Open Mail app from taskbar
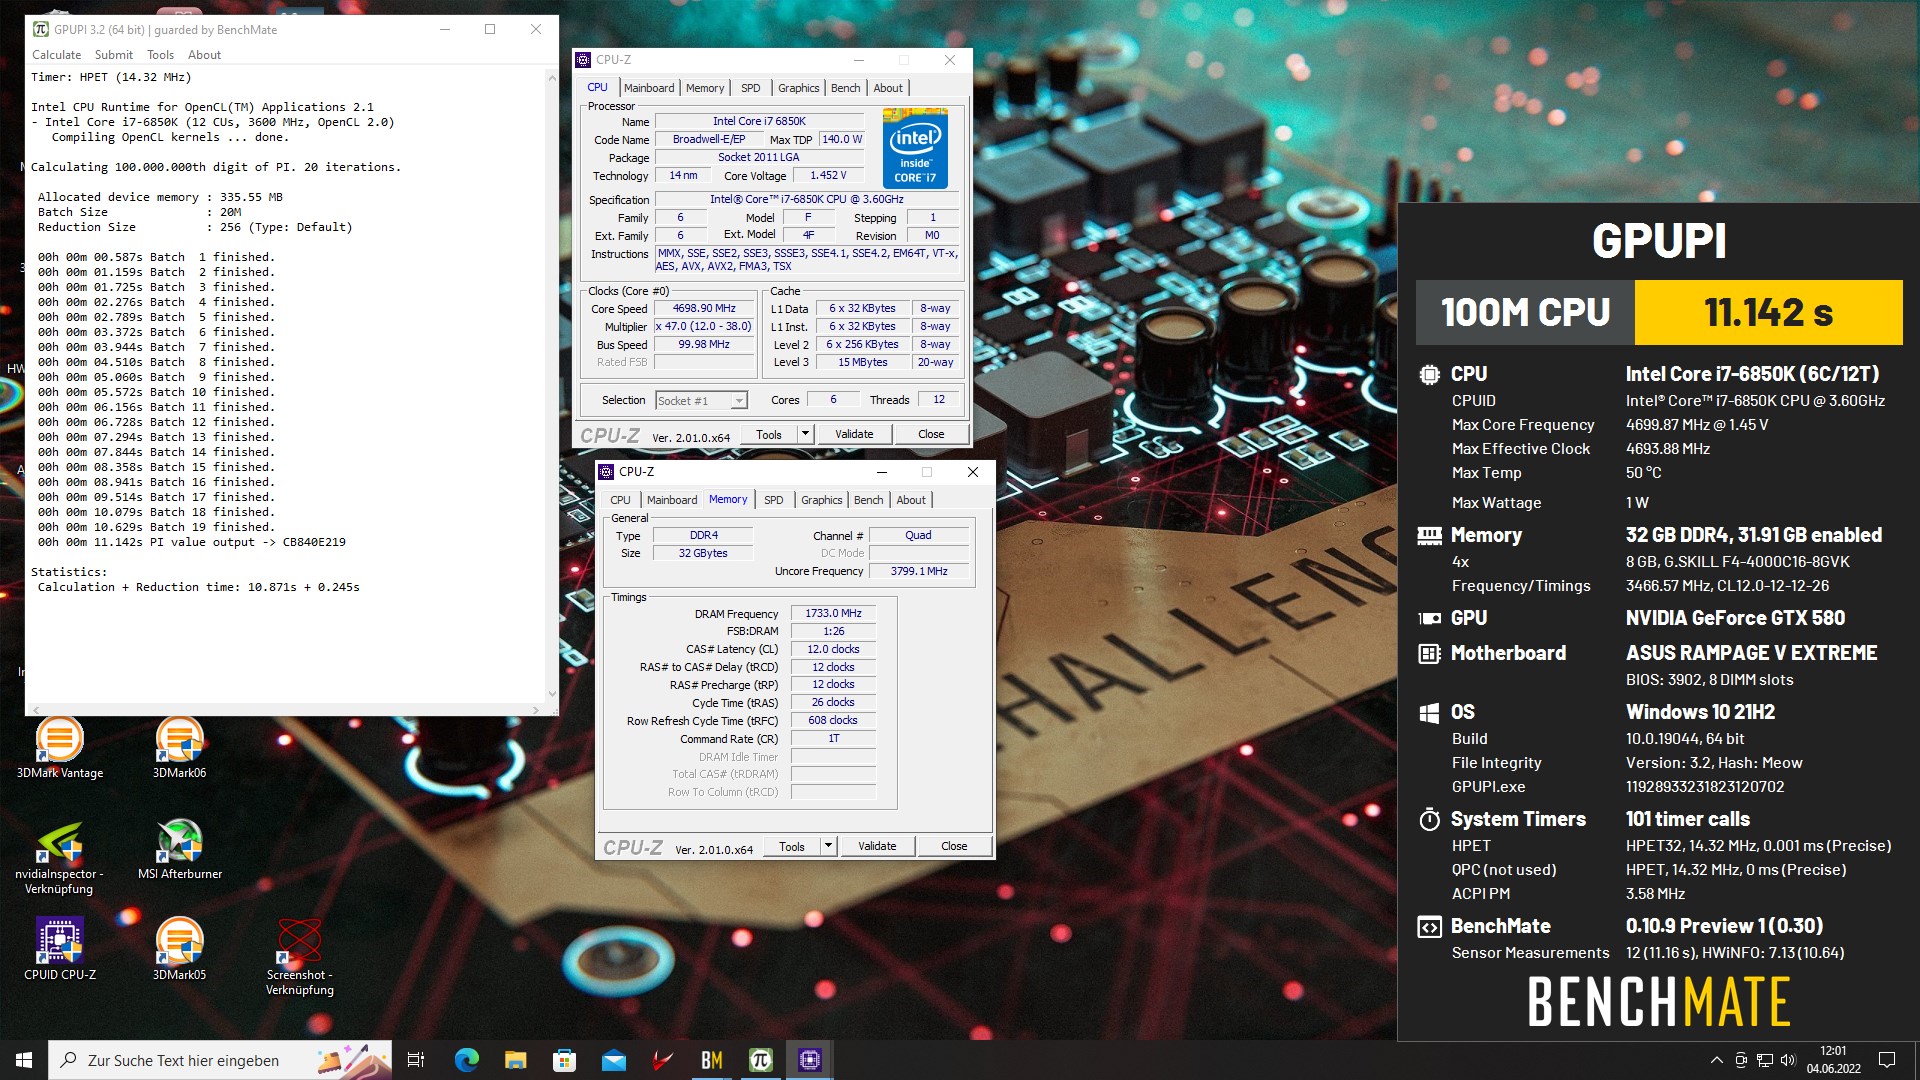Viewport: 1920px width, 1080px height. tap(613, 1060)
